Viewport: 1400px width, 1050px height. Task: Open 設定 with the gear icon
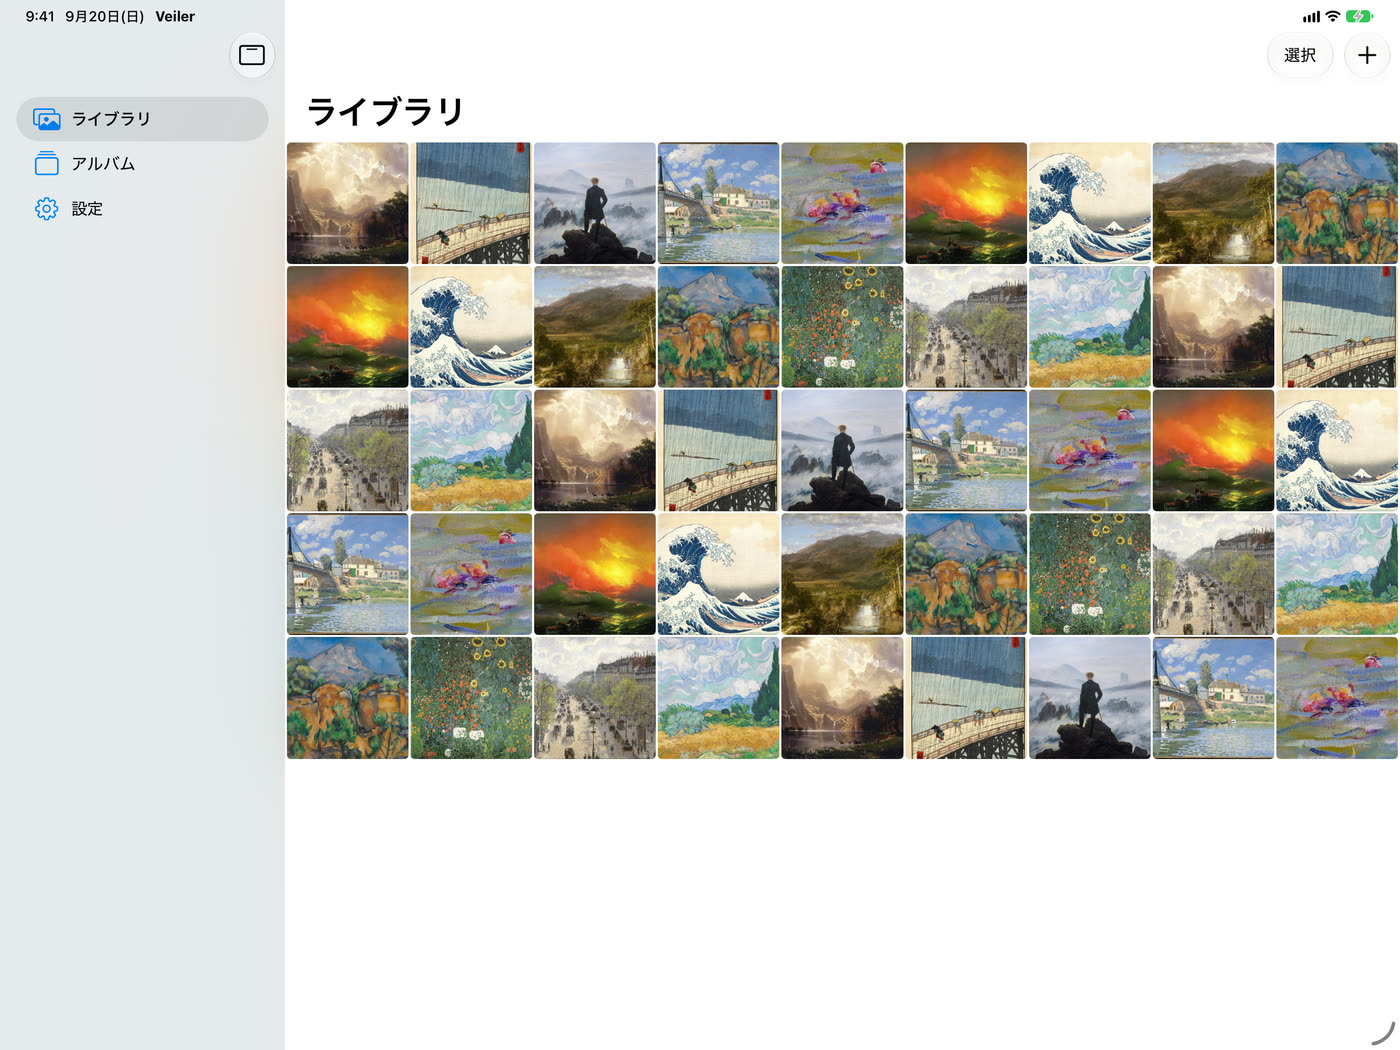point(142,209)
